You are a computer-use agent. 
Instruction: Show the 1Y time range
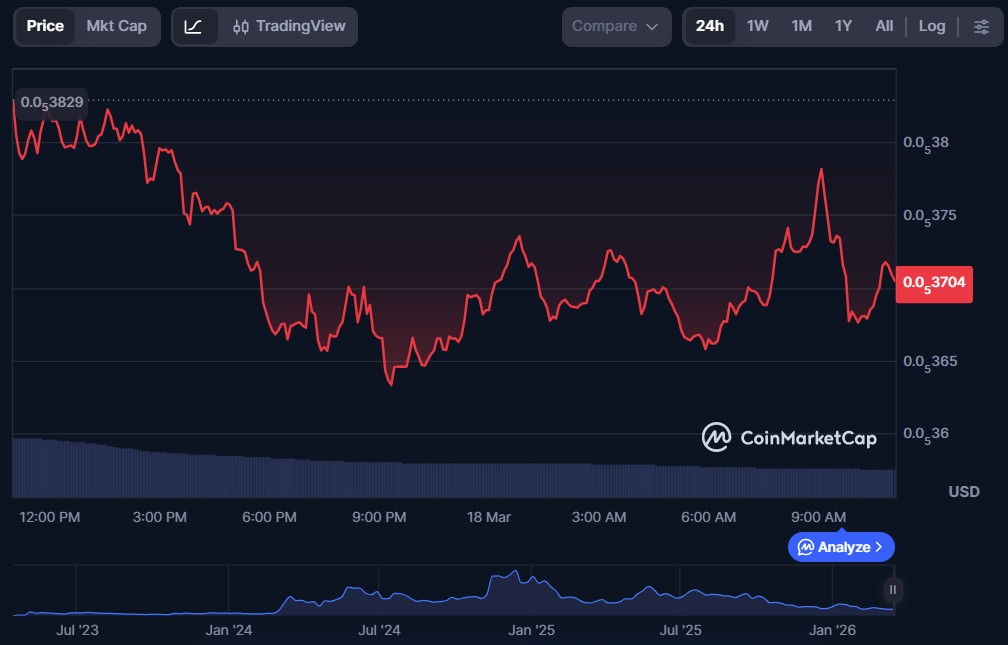click(843, 26)
